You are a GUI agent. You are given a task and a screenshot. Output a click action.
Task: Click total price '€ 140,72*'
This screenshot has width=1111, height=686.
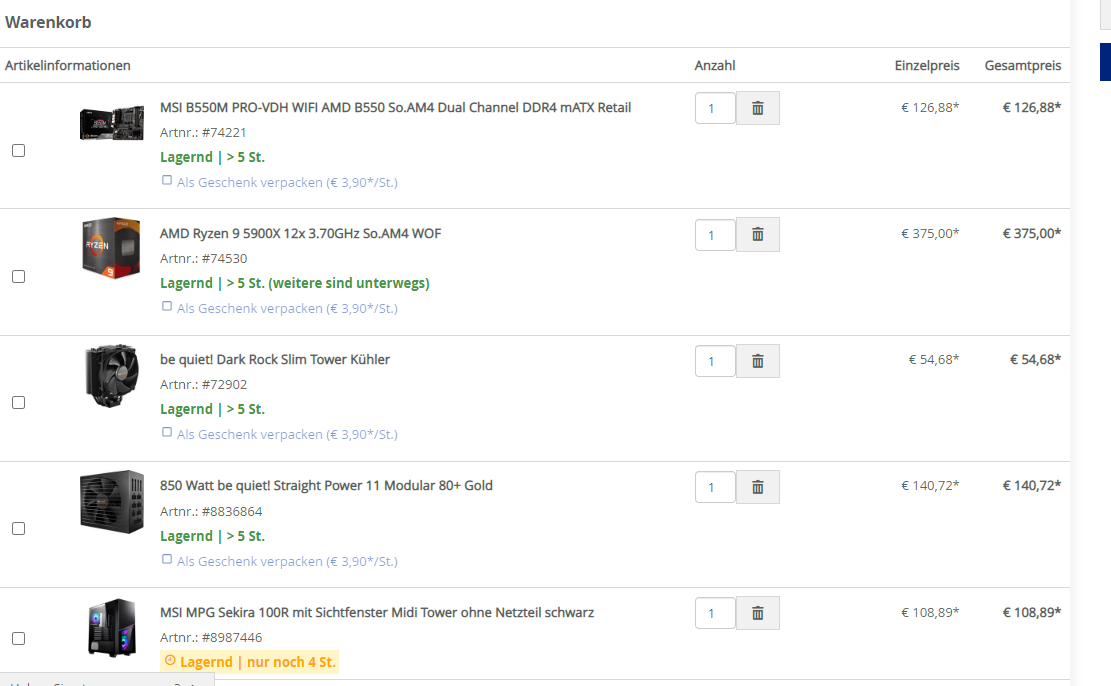(x=1032, y=485)
